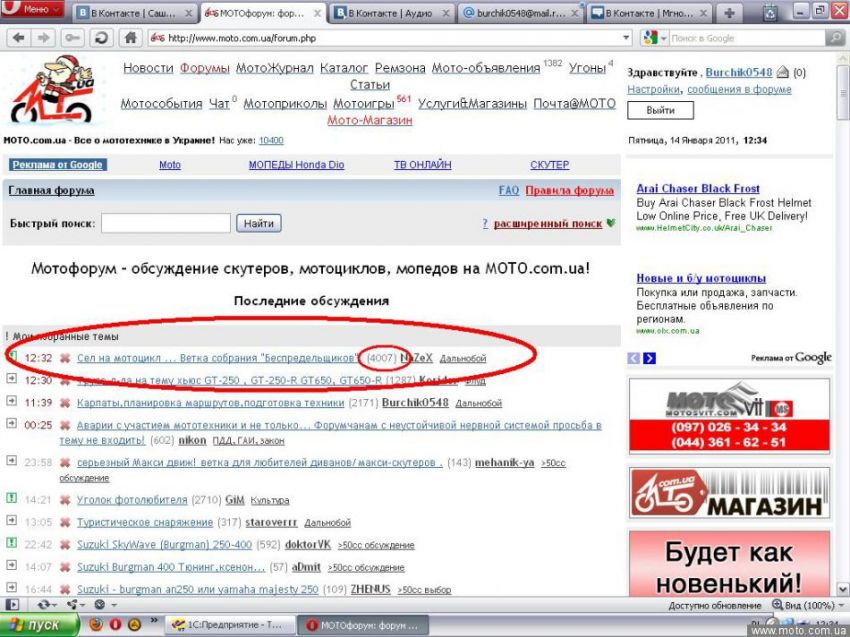Open the Motosvit phone banner ad
The height and width of the screenshot is (637, 850).
[x=729, y=416]
